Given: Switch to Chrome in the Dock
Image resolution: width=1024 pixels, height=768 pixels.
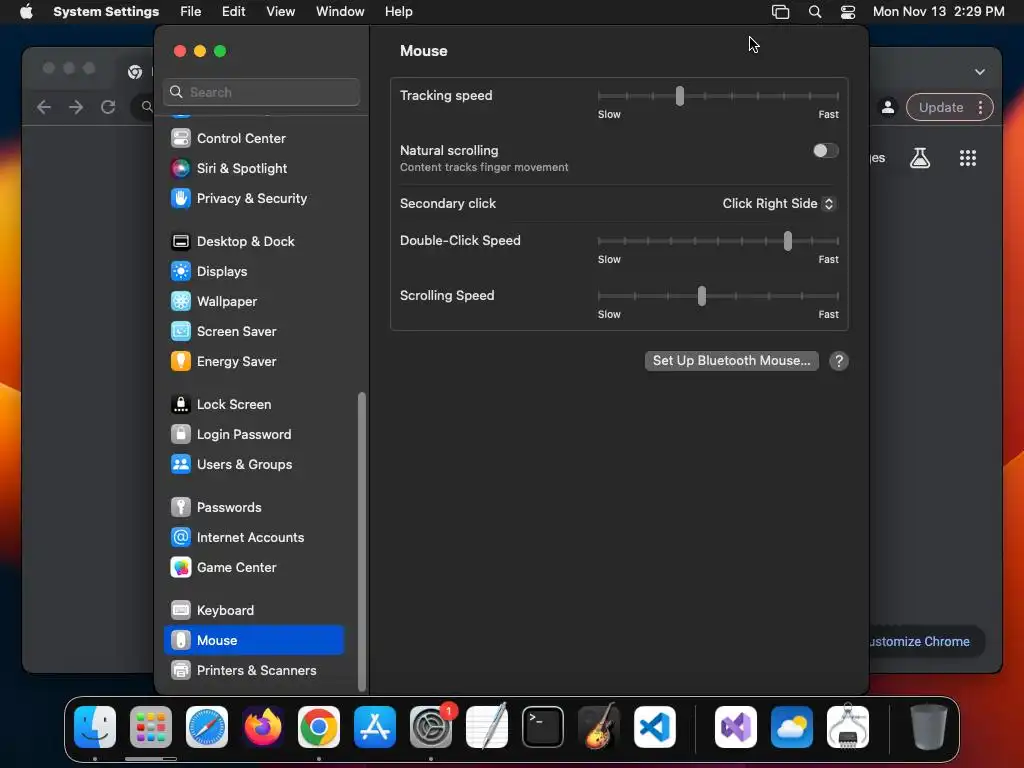Looking at the screenshot, I should (319, 727).
